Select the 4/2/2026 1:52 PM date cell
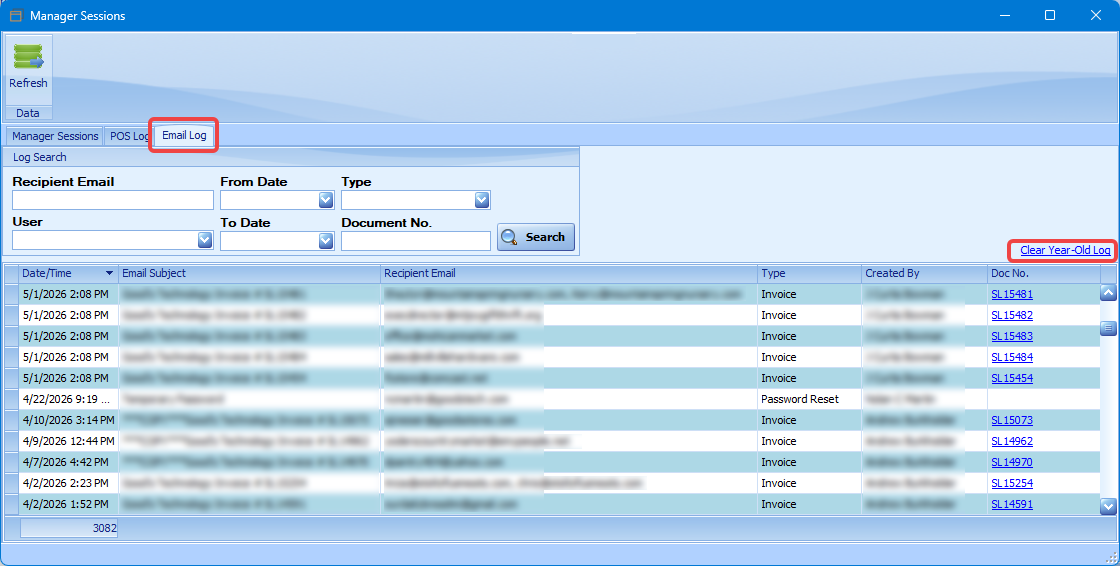Screen dimensions: 1120x566 point(69,505)
